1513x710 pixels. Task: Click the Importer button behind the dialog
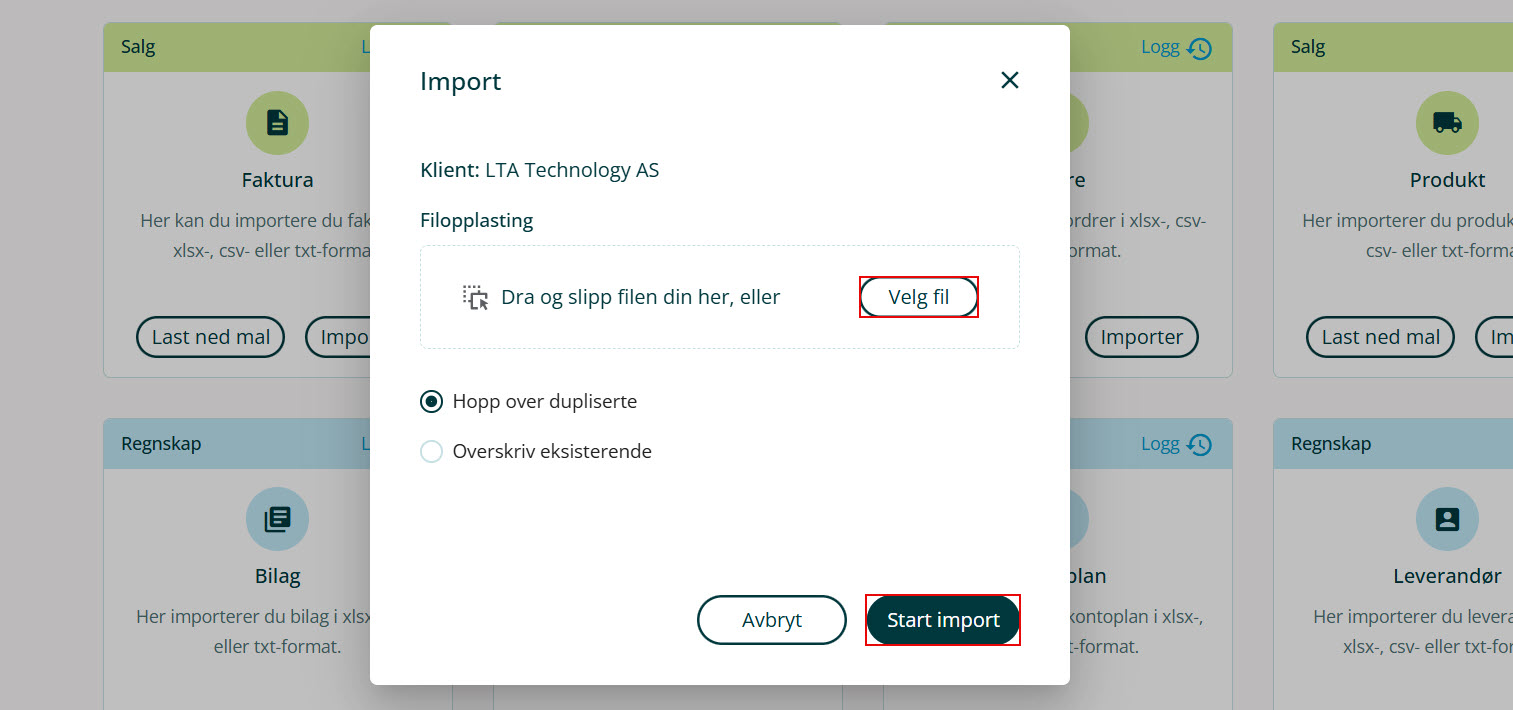[x=1141, y=337]
